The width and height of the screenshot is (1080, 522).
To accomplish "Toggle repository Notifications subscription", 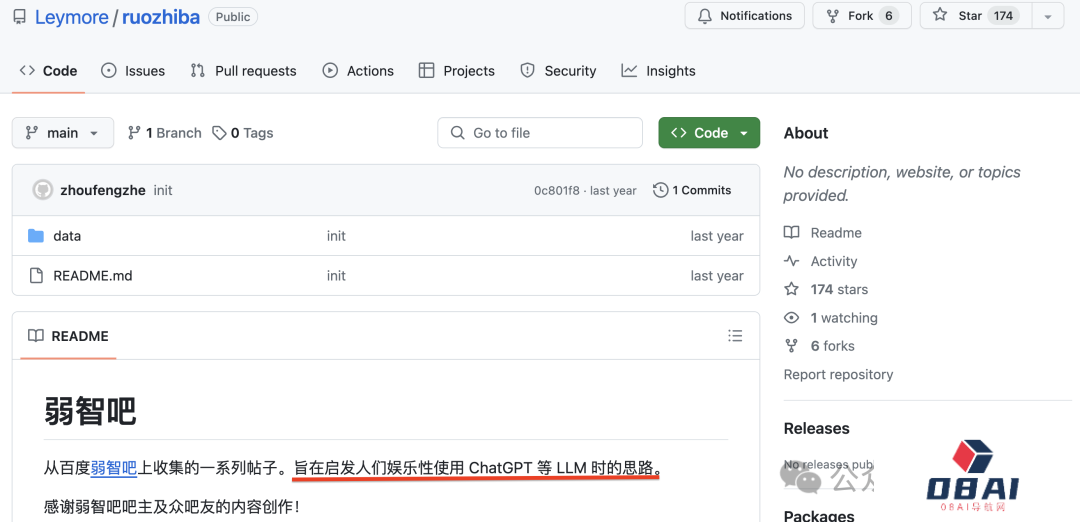I will pos(744,16).
